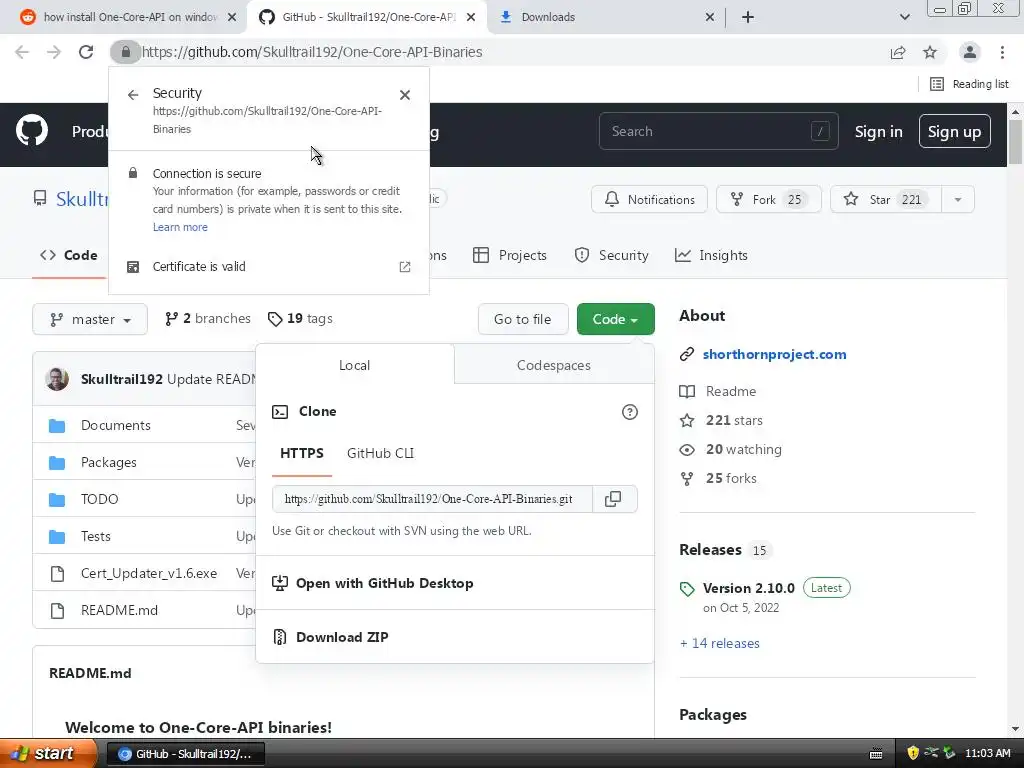This screenshot has height=768, width=1024.
Task: Show + 14 releases link
Action: pos(720,643)
